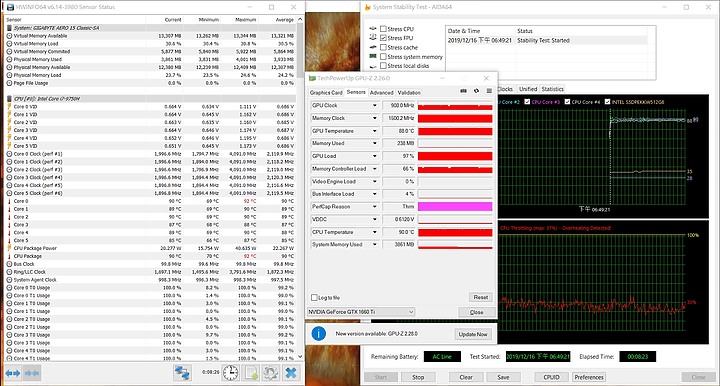Click icon beside Virtual Memory Available row

tap(9, 36)
